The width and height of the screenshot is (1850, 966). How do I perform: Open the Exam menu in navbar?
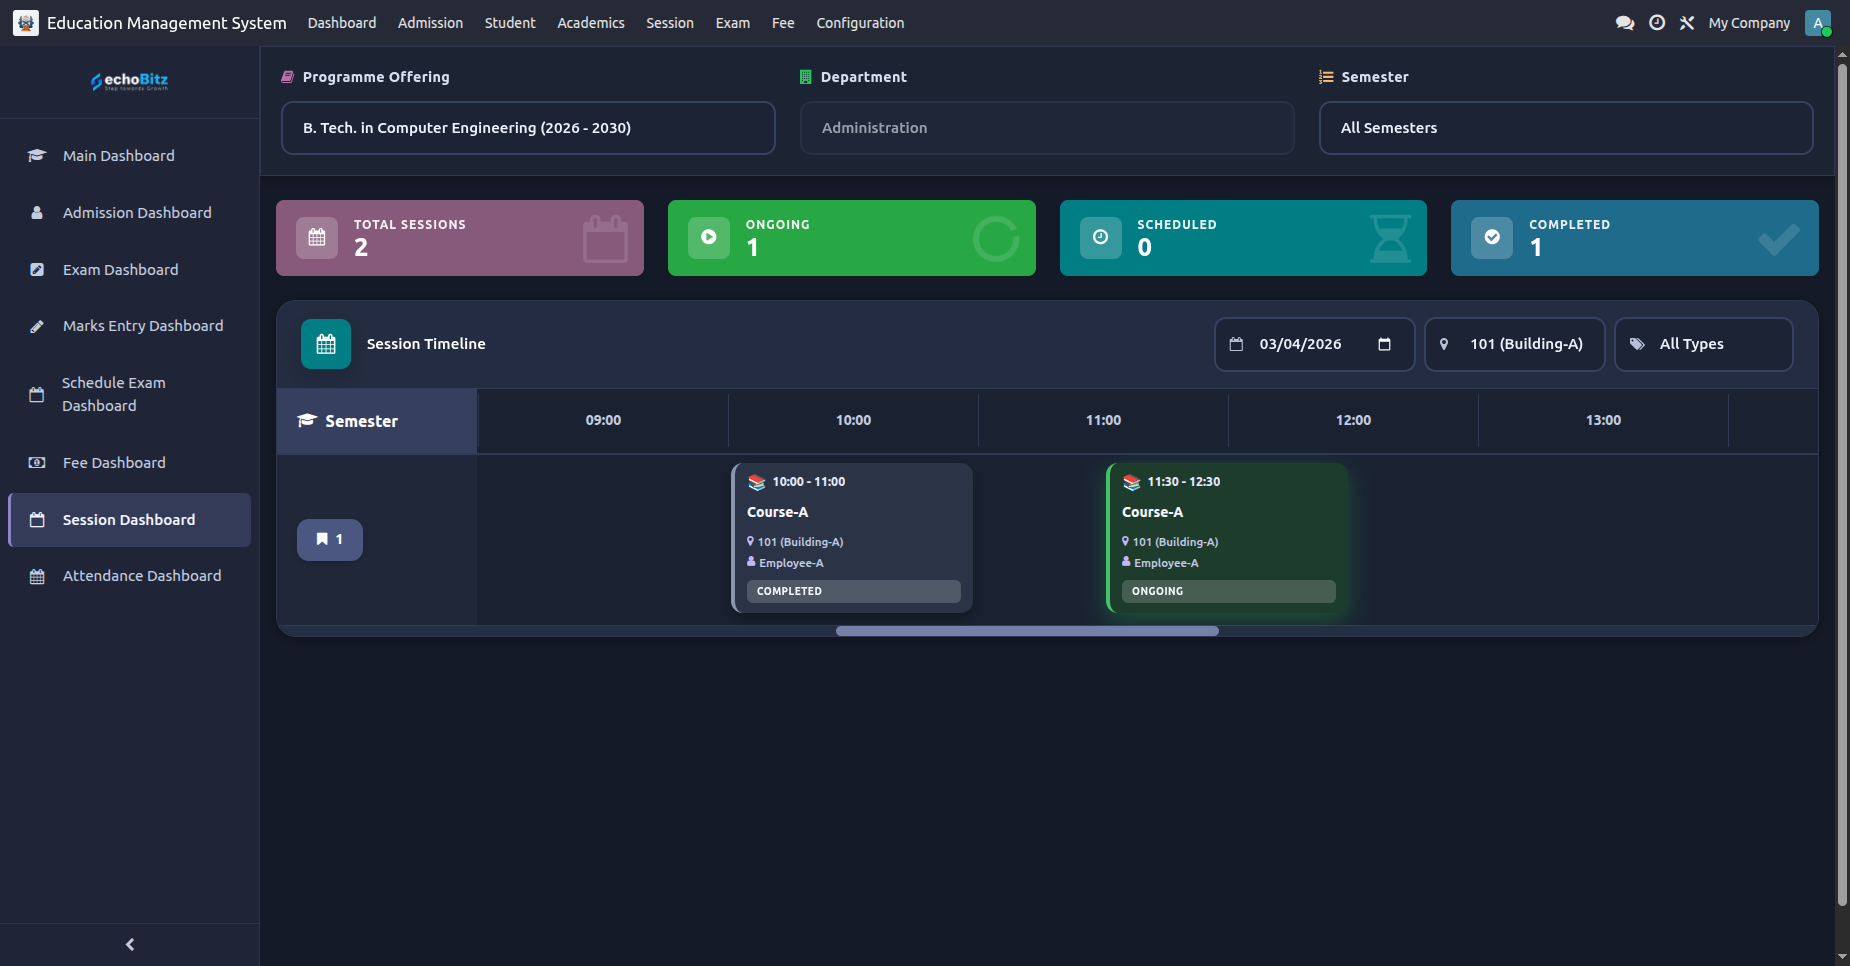tap(733, 23)
